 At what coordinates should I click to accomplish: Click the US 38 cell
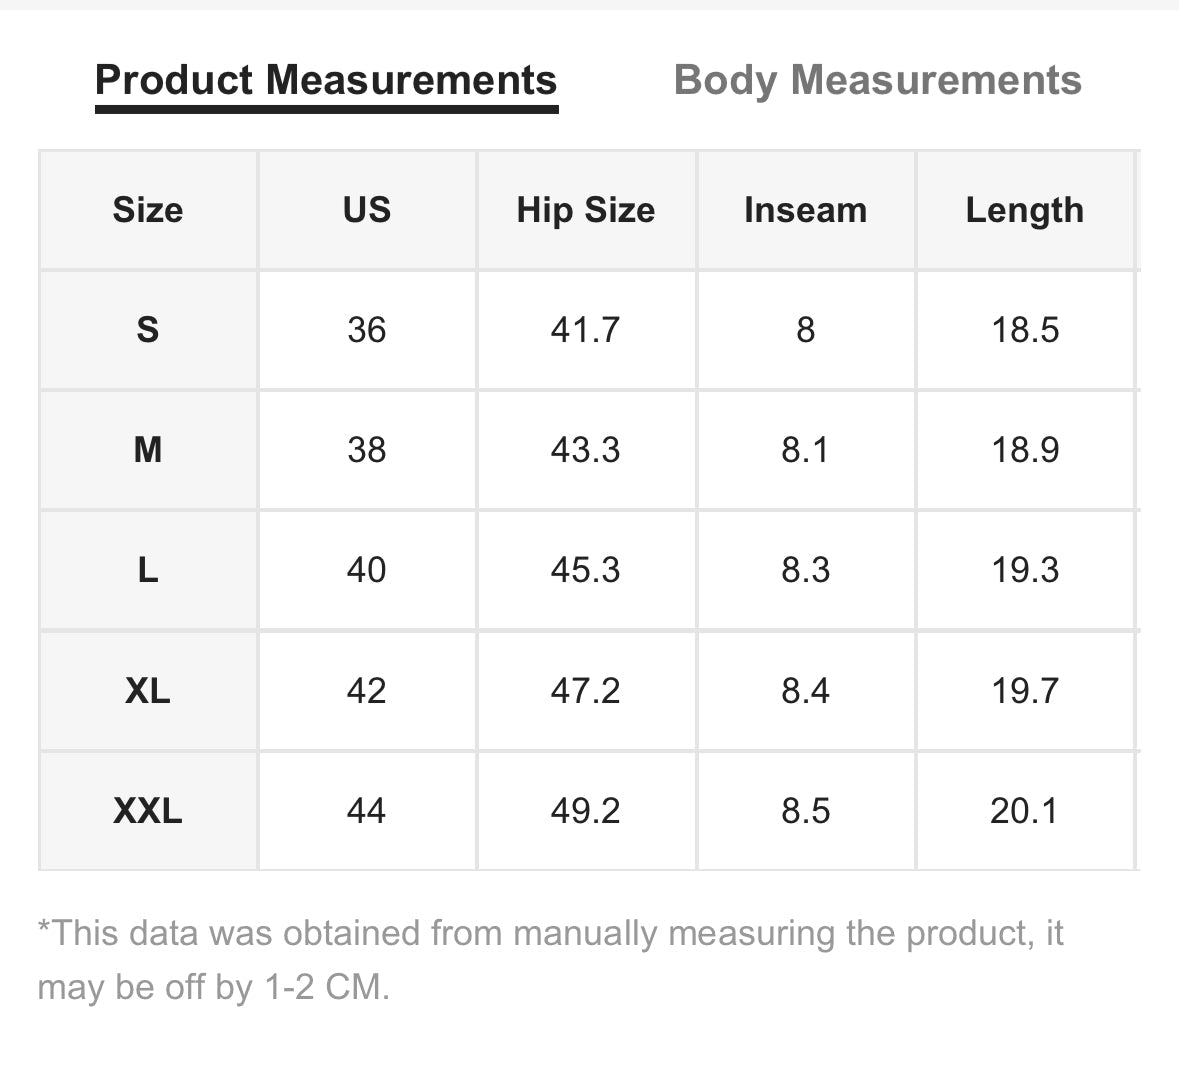pyautogui.click(x=367, y=450)
